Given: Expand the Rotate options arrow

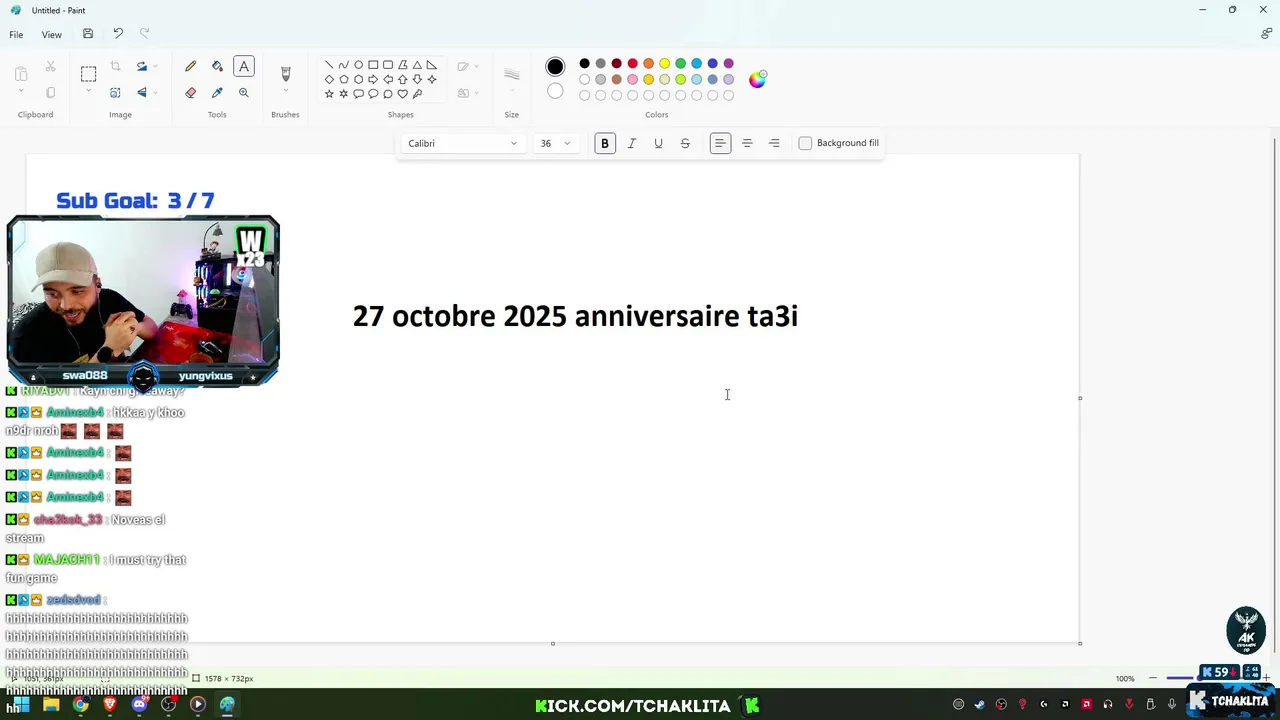Looking at the screenshot, I should pos(155,66).
